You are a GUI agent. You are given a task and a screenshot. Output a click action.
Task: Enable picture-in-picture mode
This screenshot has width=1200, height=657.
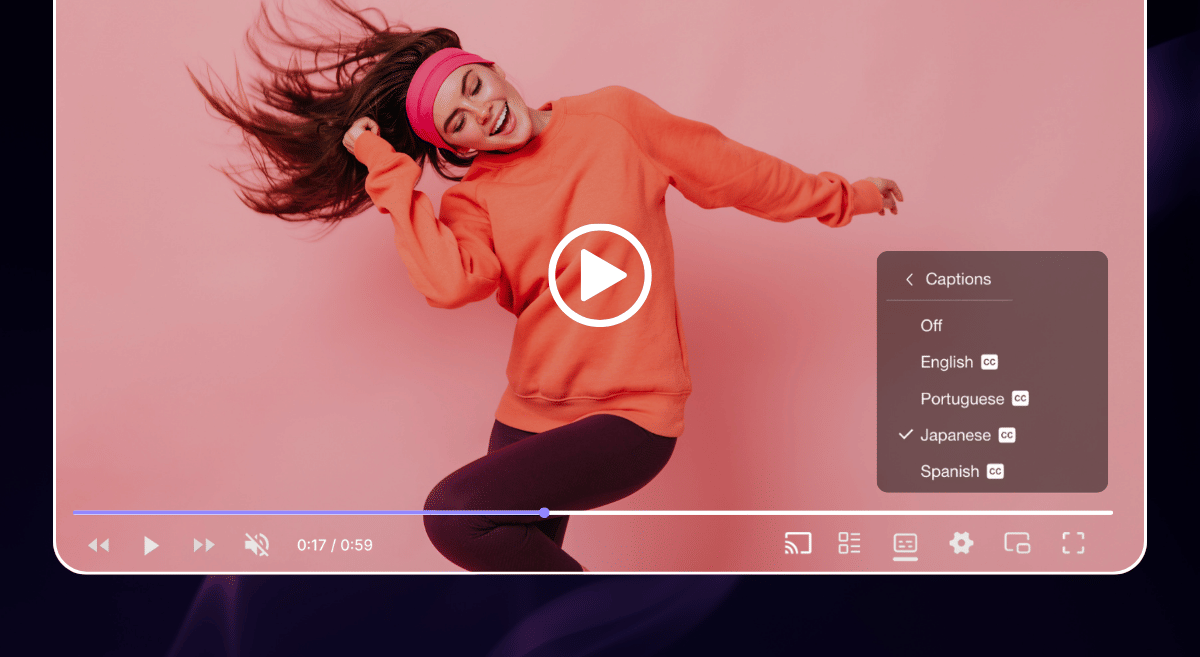click(1017, 543)
